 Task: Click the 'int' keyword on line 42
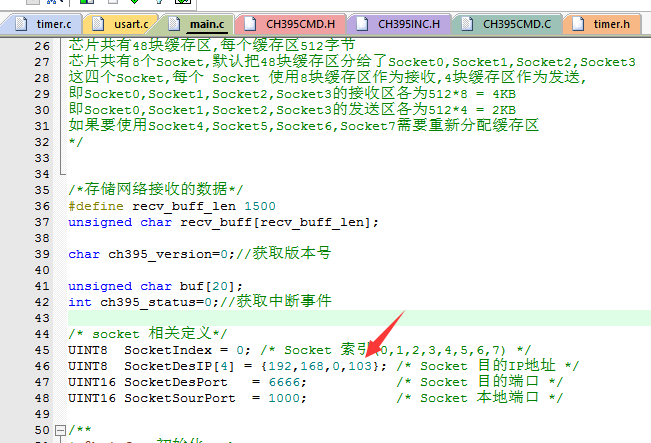80,302
